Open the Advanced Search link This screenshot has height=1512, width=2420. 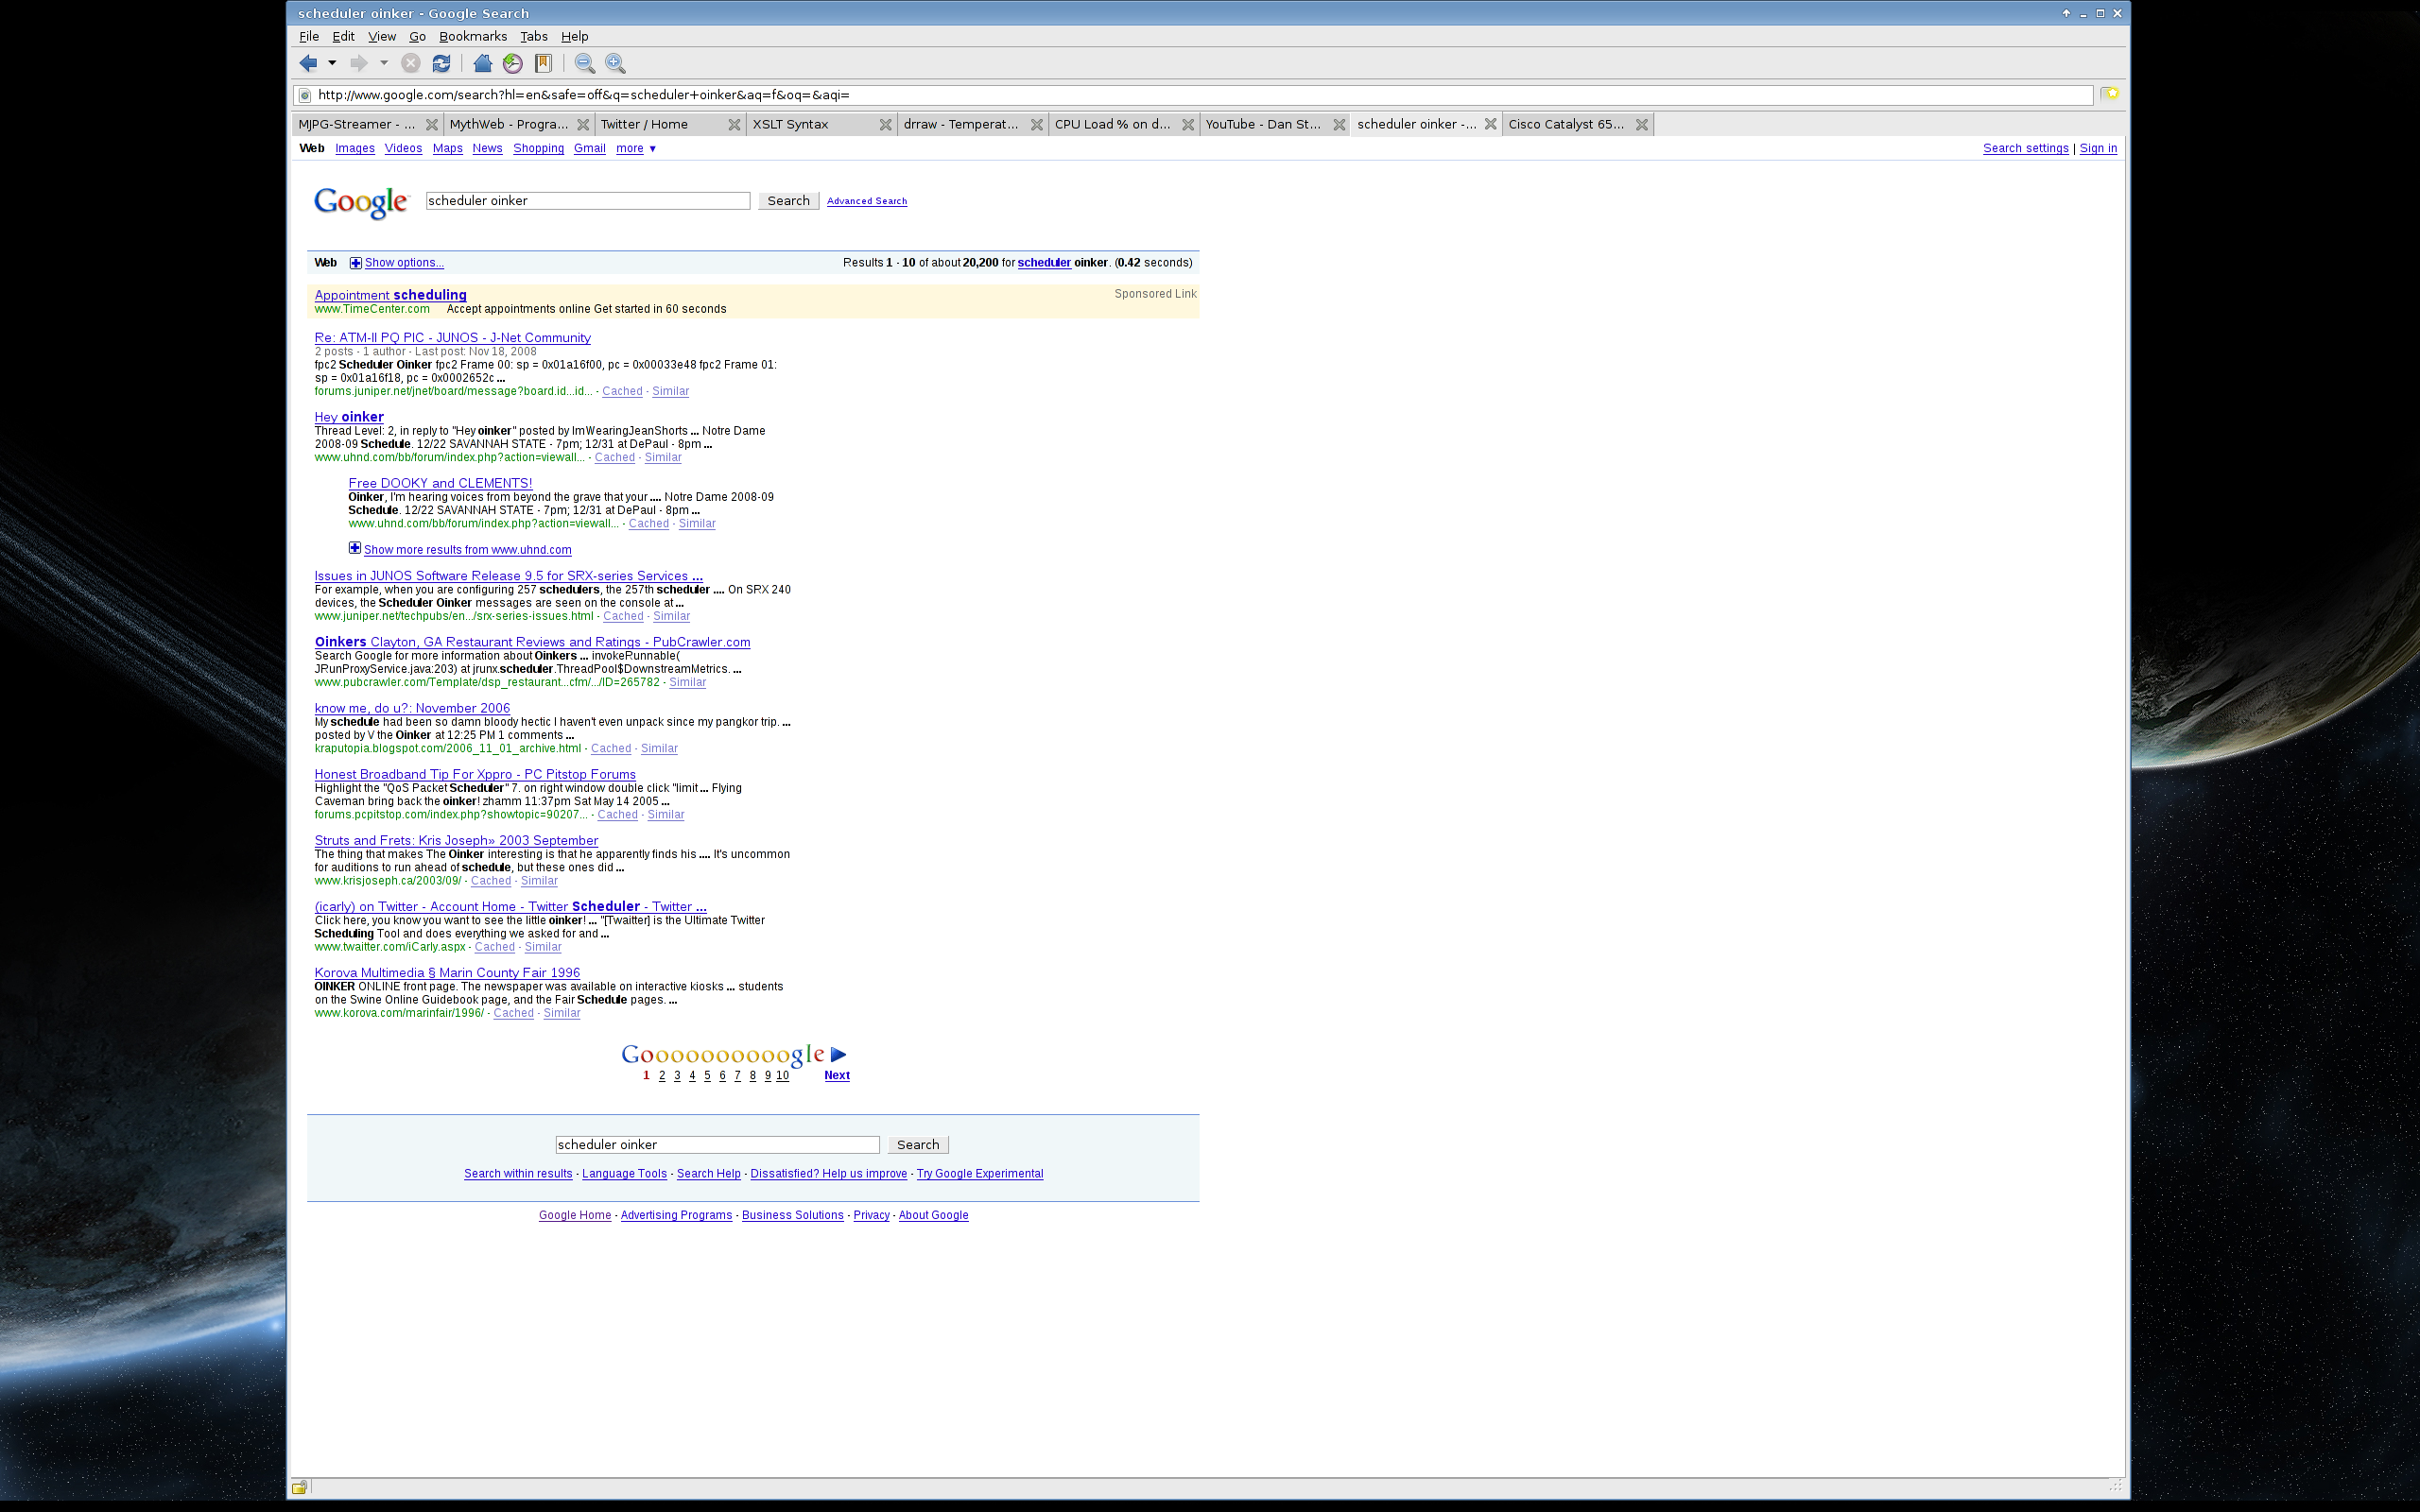click(866, 201)
